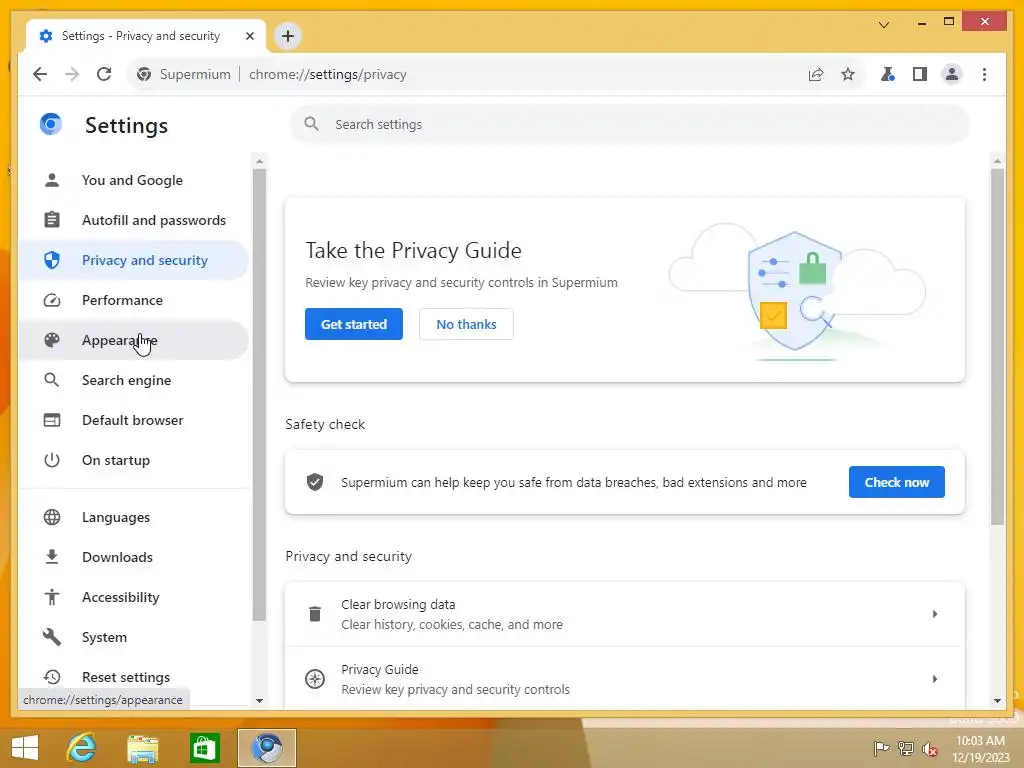Viewport: 1024px width, 768px height.
Task: Click the Supermium logo beside Settings
Action: pyautogui.click(x=51, y=124)
